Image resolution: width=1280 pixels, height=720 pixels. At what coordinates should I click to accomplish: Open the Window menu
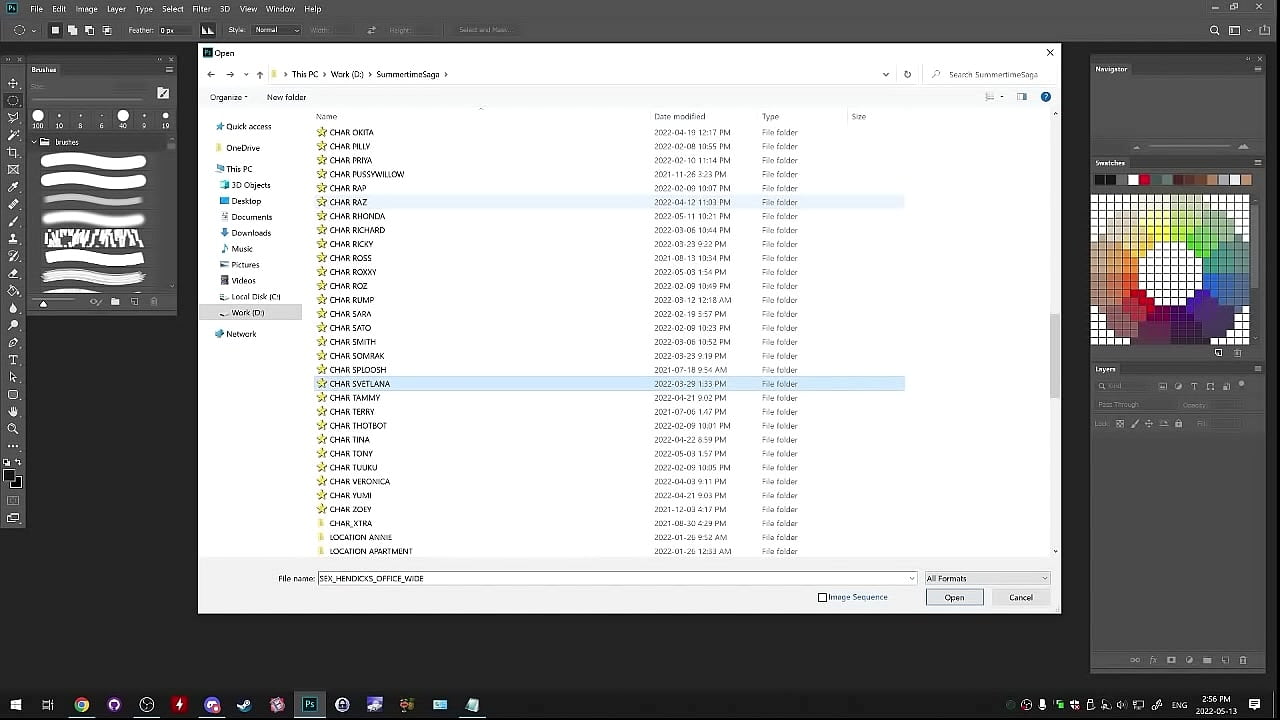click(280, 9)
